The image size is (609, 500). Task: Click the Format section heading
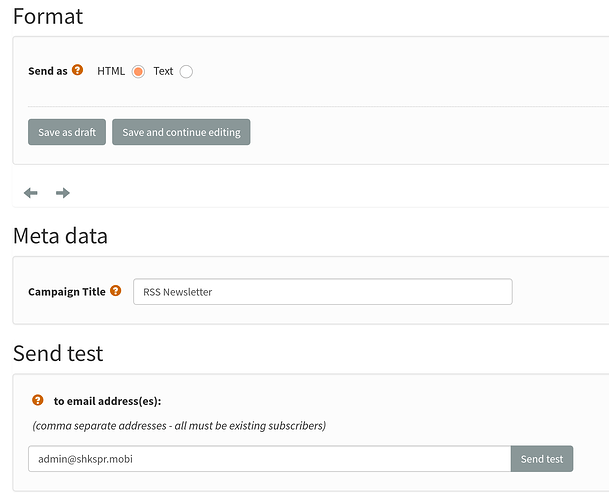coord(48,17)
